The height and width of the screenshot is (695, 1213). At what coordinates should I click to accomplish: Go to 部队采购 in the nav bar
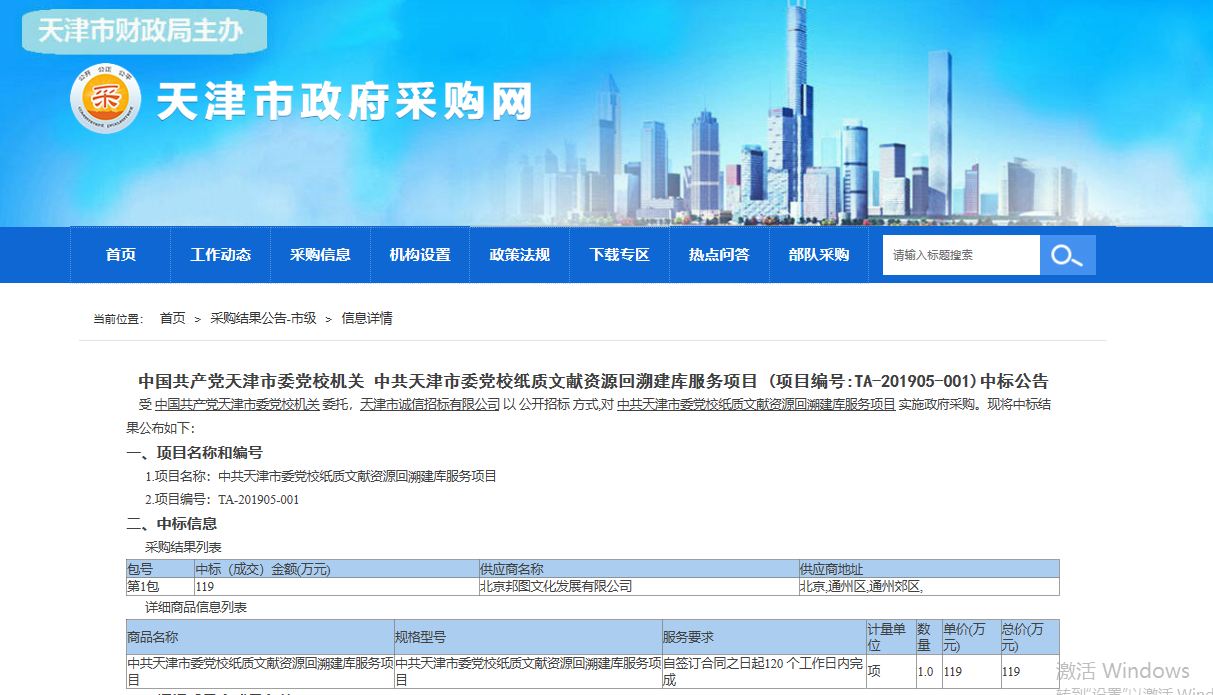point(819,255)
